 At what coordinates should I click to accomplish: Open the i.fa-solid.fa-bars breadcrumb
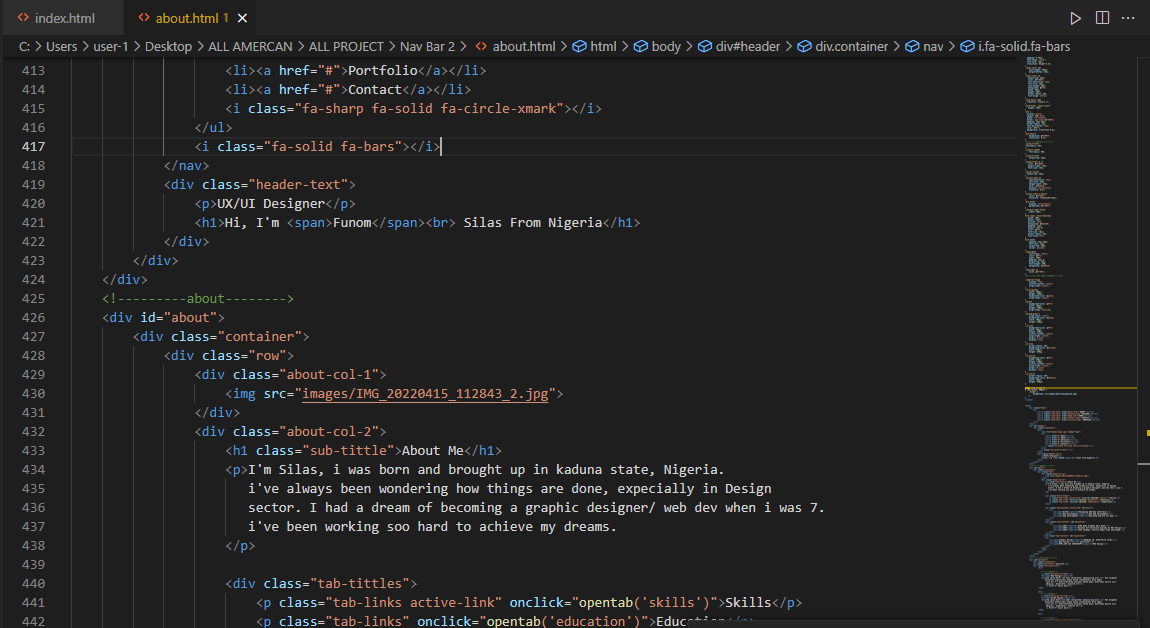point(1016,46)
